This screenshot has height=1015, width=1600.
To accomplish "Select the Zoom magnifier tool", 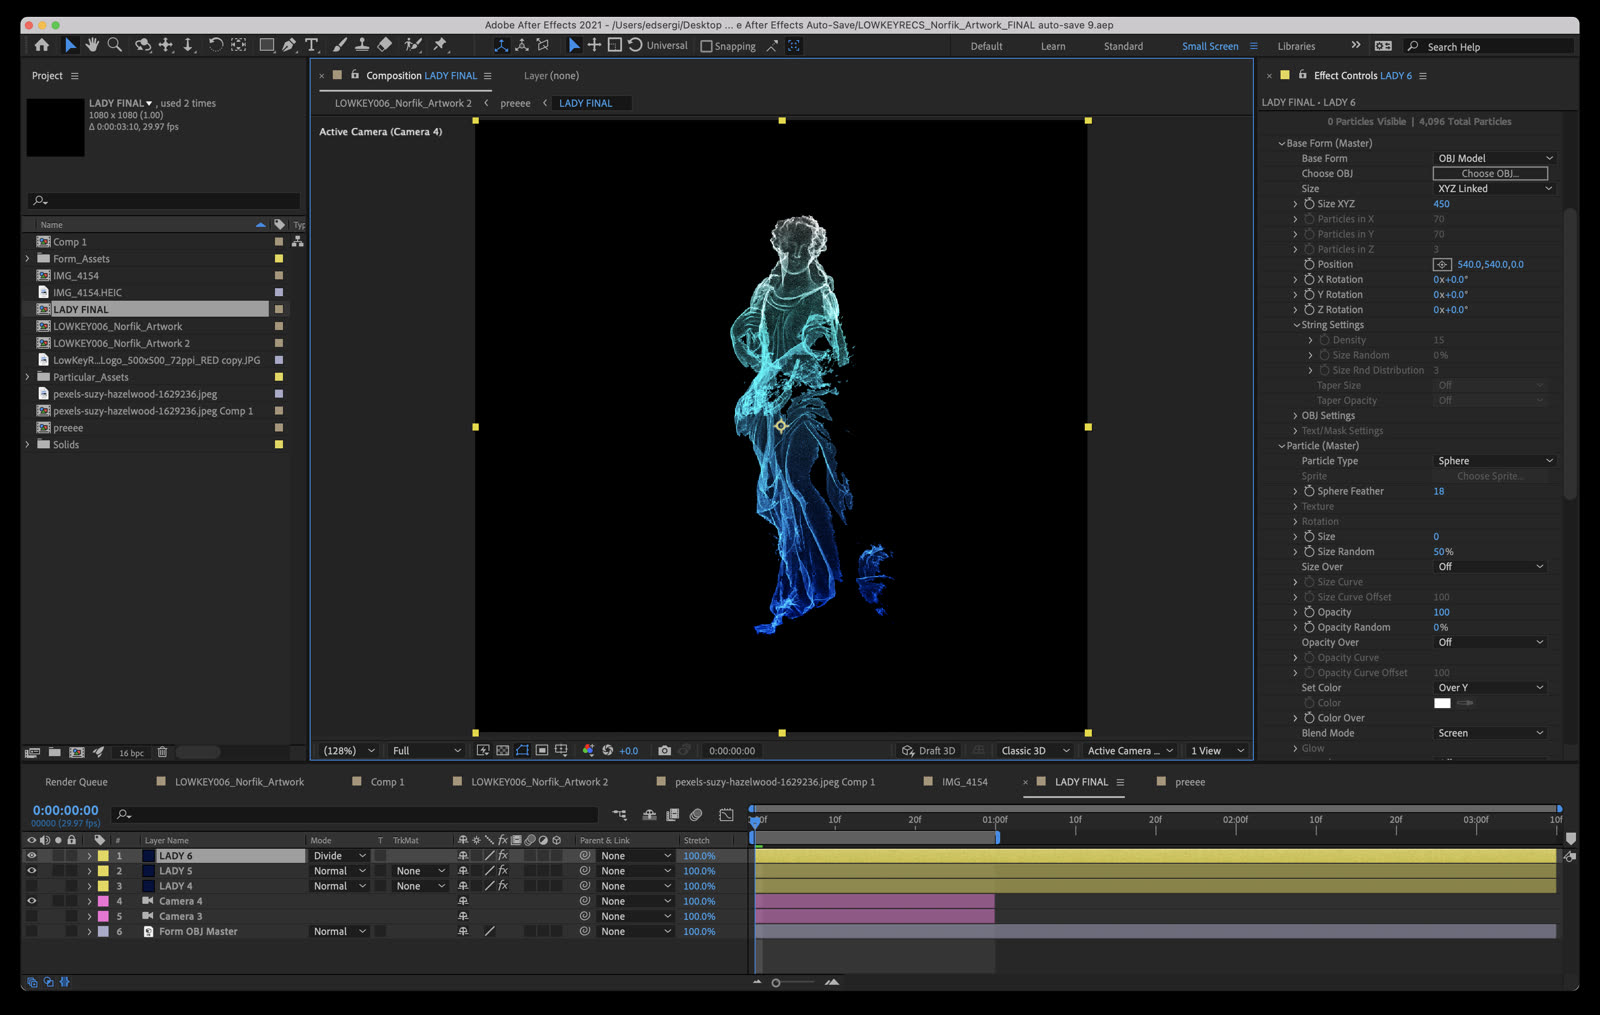I will click(x=115, y=45).
